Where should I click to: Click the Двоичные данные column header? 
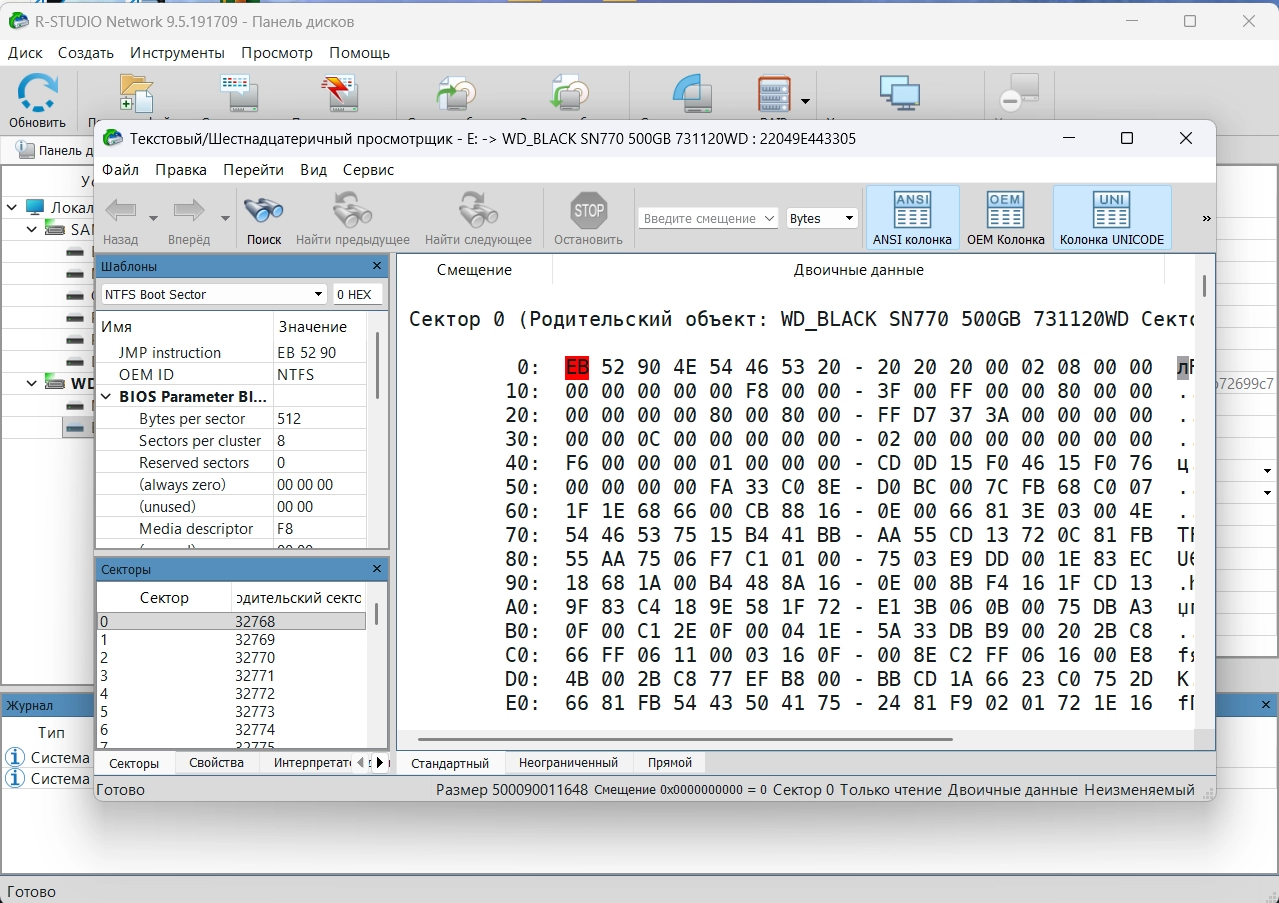click(x=858, y=270)
